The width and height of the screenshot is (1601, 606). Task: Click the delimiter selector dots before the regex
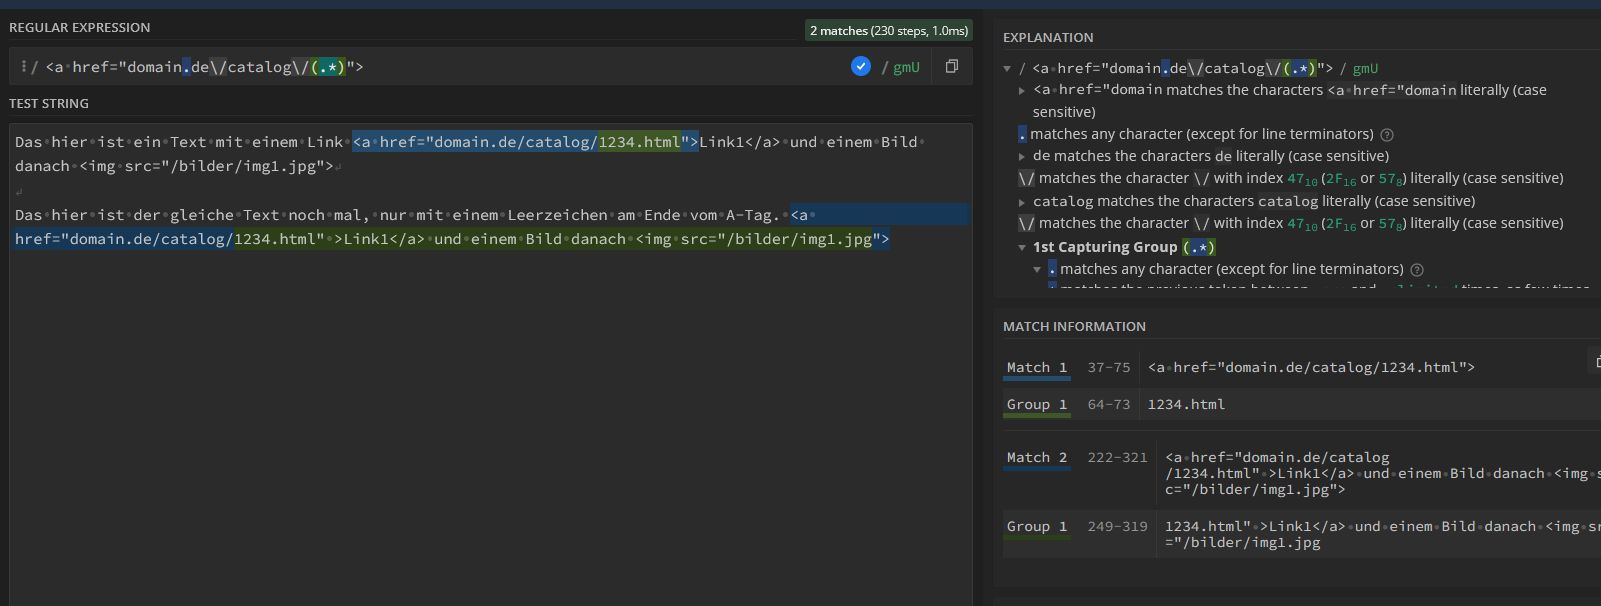click(23, 67)
